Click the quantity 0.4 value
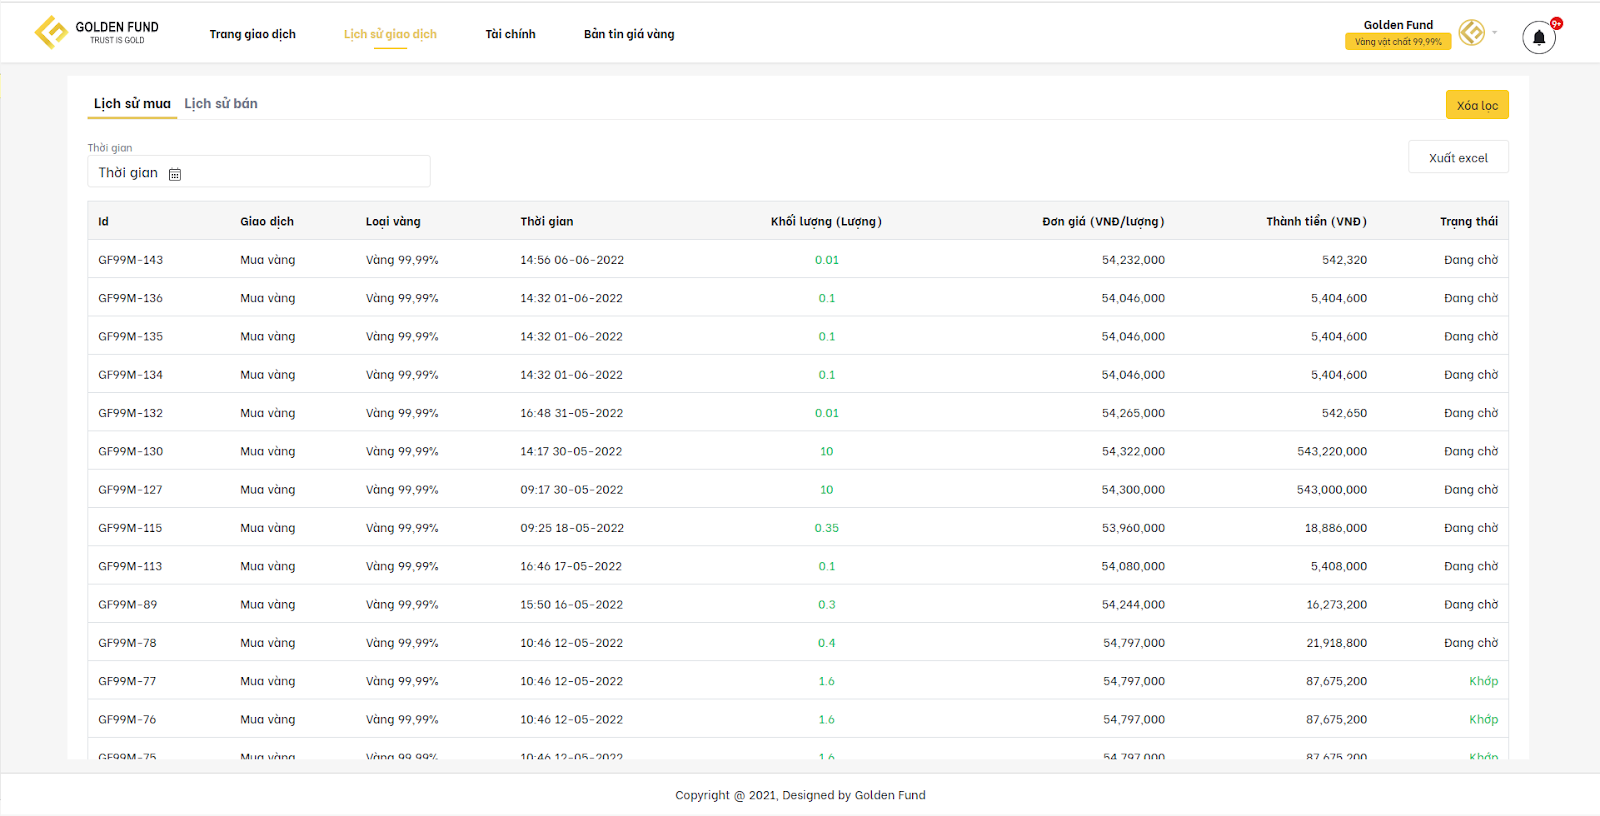Image resolution: width=1600 pixels, height=816 pixels. (x=827, y=643)
